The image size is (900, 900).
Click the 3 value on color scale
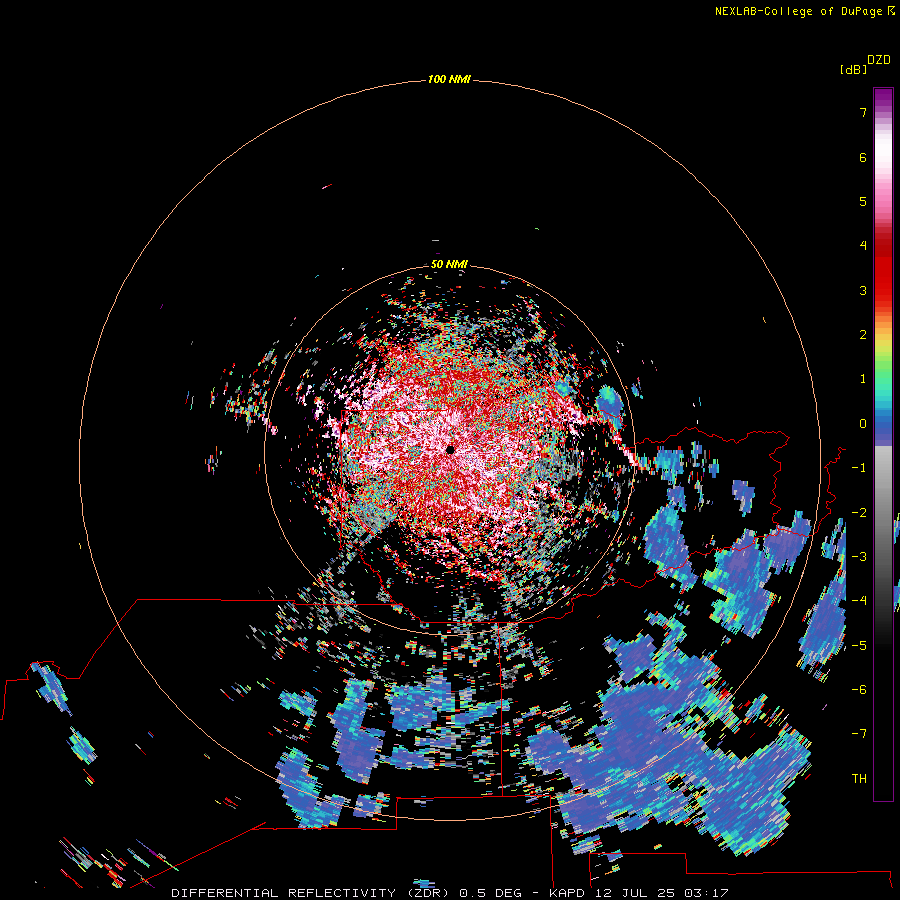(x=863, y=290)
